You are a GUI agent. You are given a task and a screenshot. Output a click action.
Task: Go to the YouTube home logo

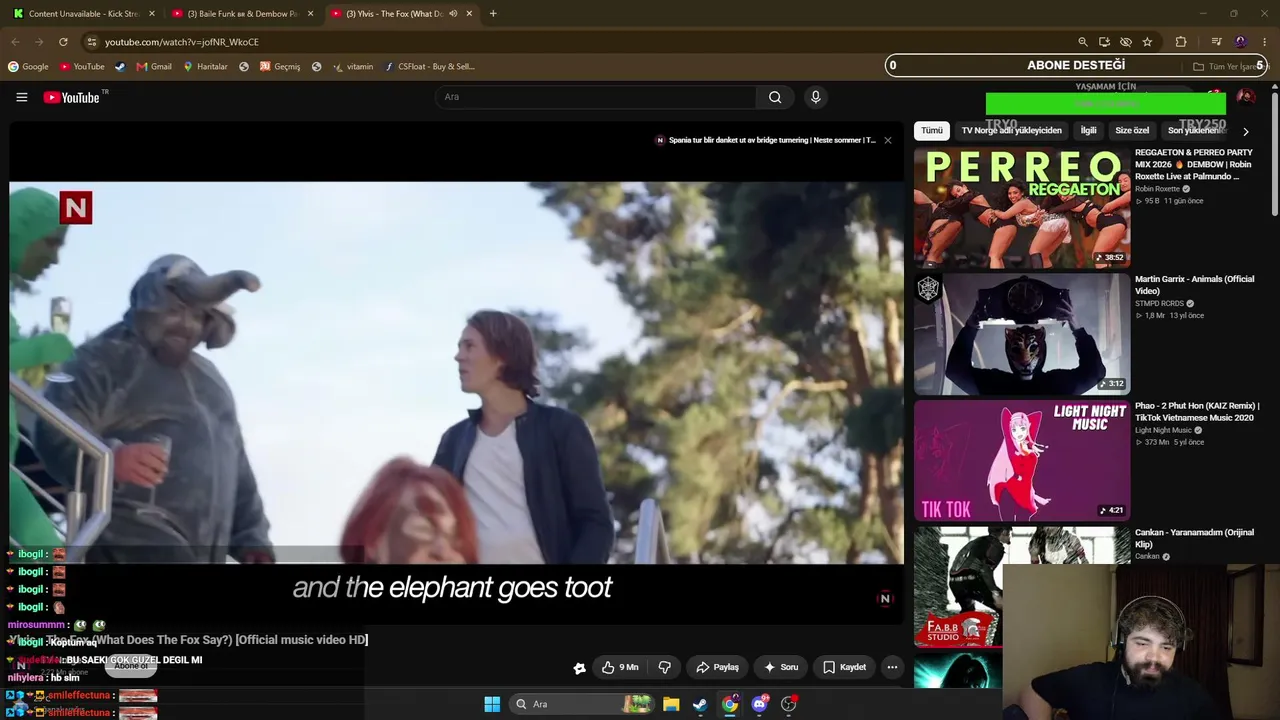click(x=72, y=97)
